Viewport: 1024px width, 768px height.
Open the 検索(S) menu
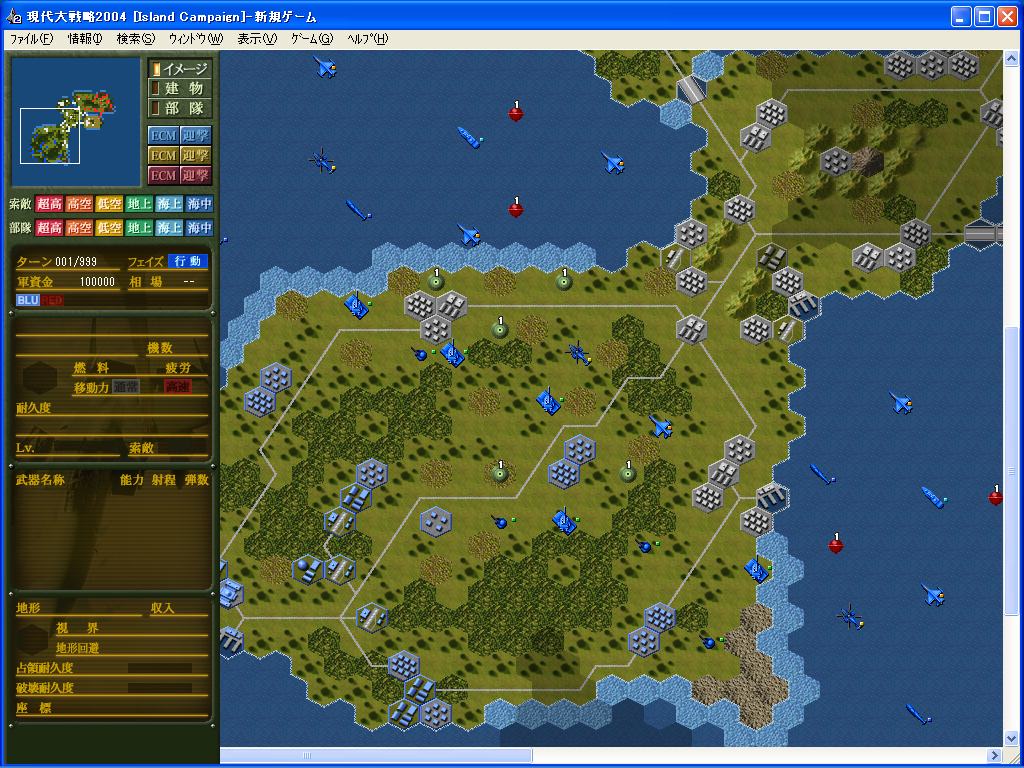(135, 39)
